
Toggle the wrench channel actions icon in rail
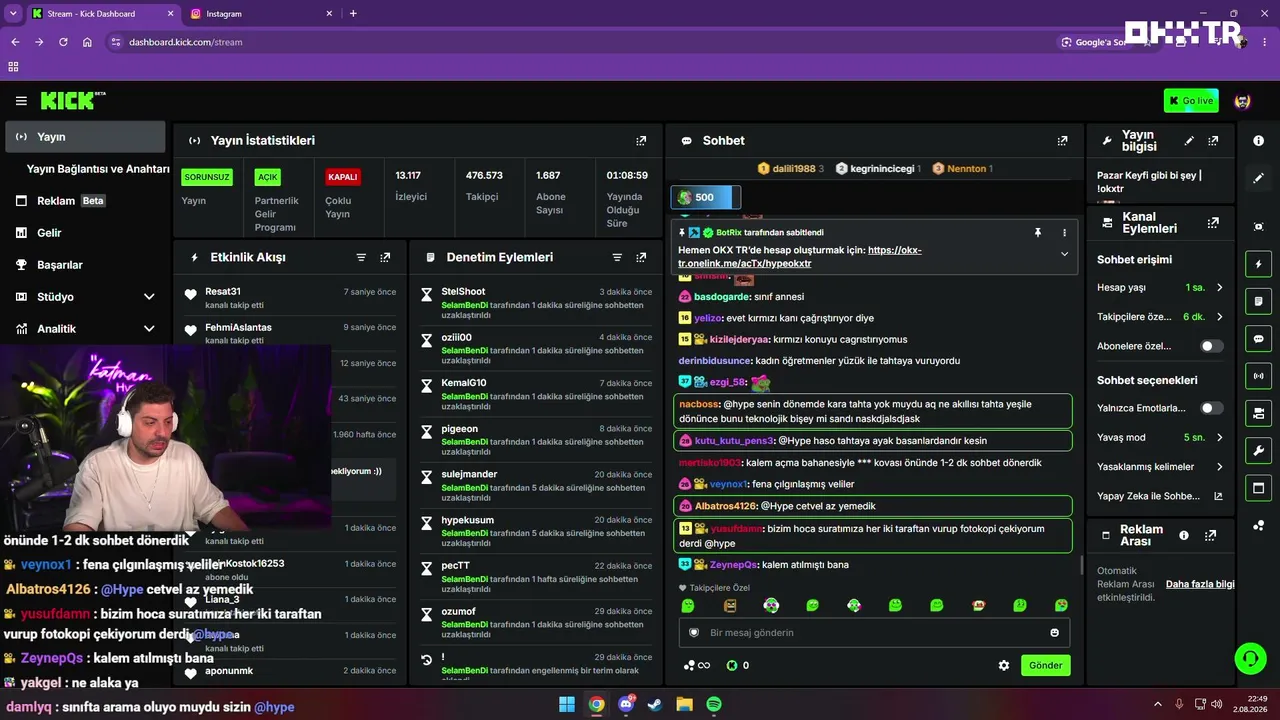1258,450
